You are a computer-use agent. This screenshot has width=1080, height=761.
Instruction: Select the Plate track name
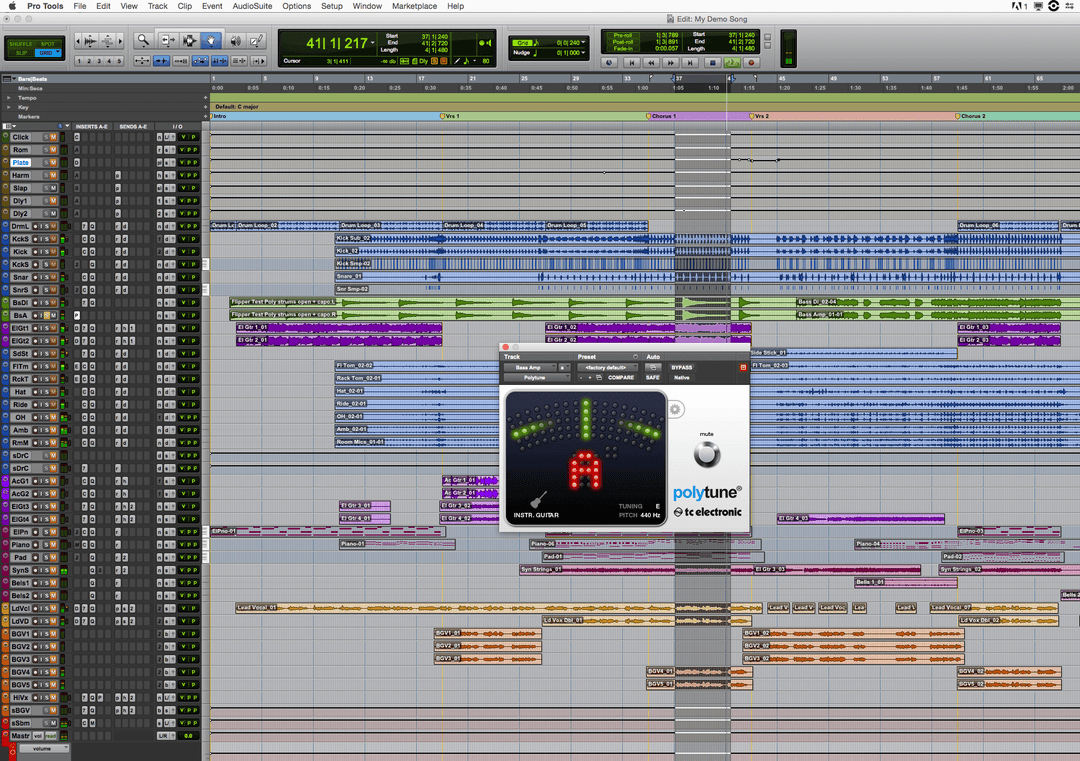click(21, 163)
